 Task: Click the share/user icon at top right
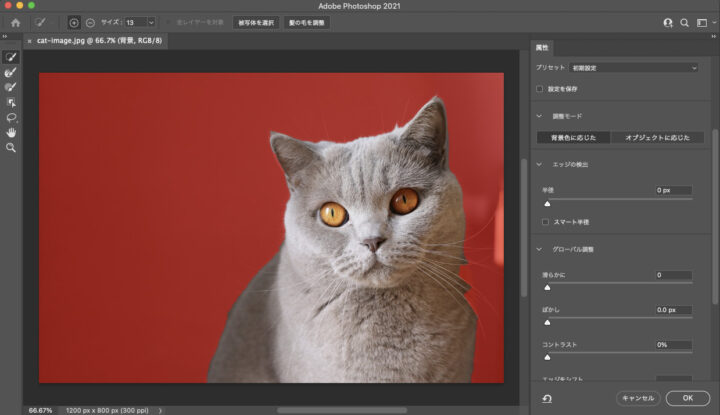[668, 22]
